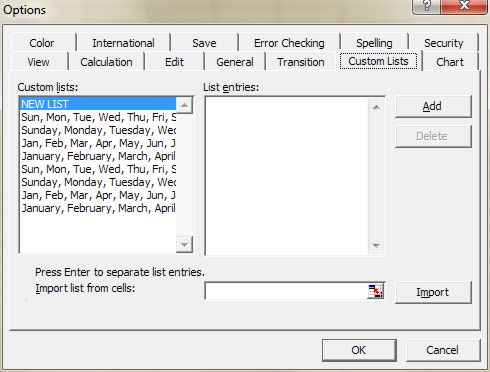Confirm with the OK button
Viewport: 490px width, 372px height.
pyautogui.click(x=359, y=350)
